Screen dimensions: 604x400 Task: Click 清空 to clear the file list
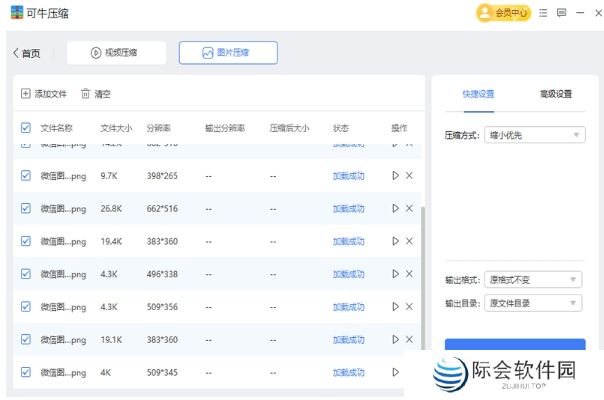(x=96, y=94)
